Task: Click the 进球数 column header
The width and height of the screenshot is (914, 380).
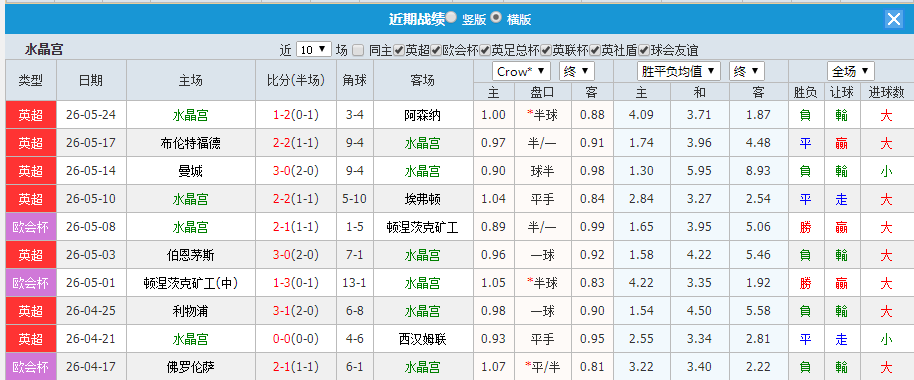Action: coord(886,92)
